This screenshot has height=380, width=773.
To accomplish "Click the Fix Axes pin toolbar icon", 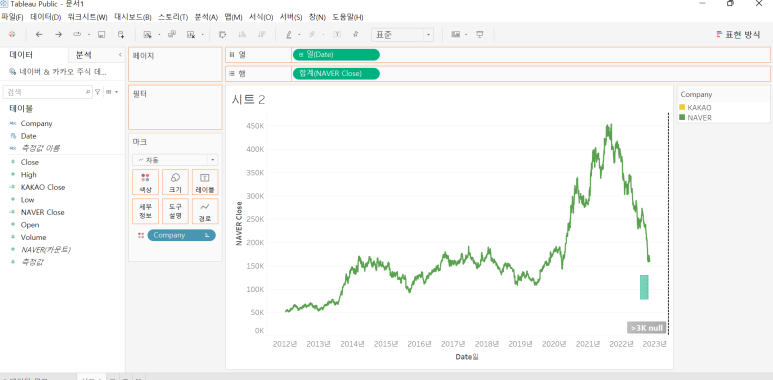I will pos(355,35).
